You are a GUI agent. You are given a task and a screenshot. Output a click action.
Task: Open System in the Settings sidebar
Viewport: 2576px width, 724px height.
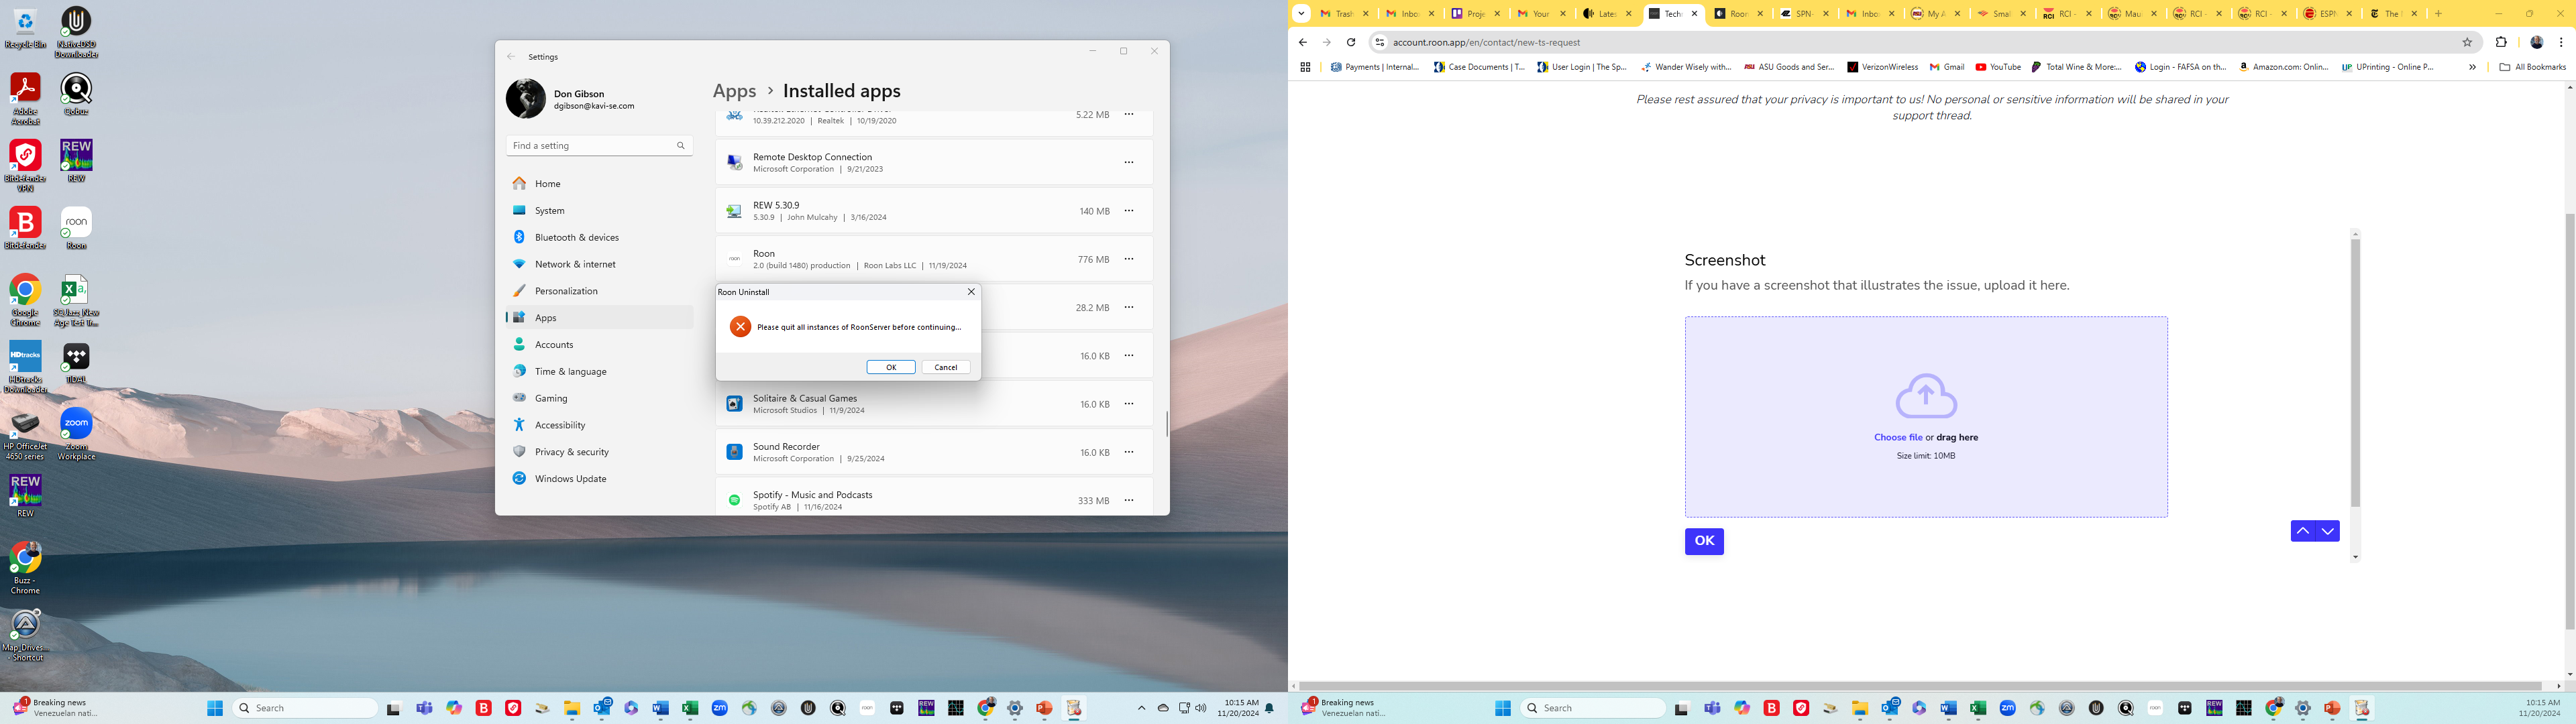(599, 211)
